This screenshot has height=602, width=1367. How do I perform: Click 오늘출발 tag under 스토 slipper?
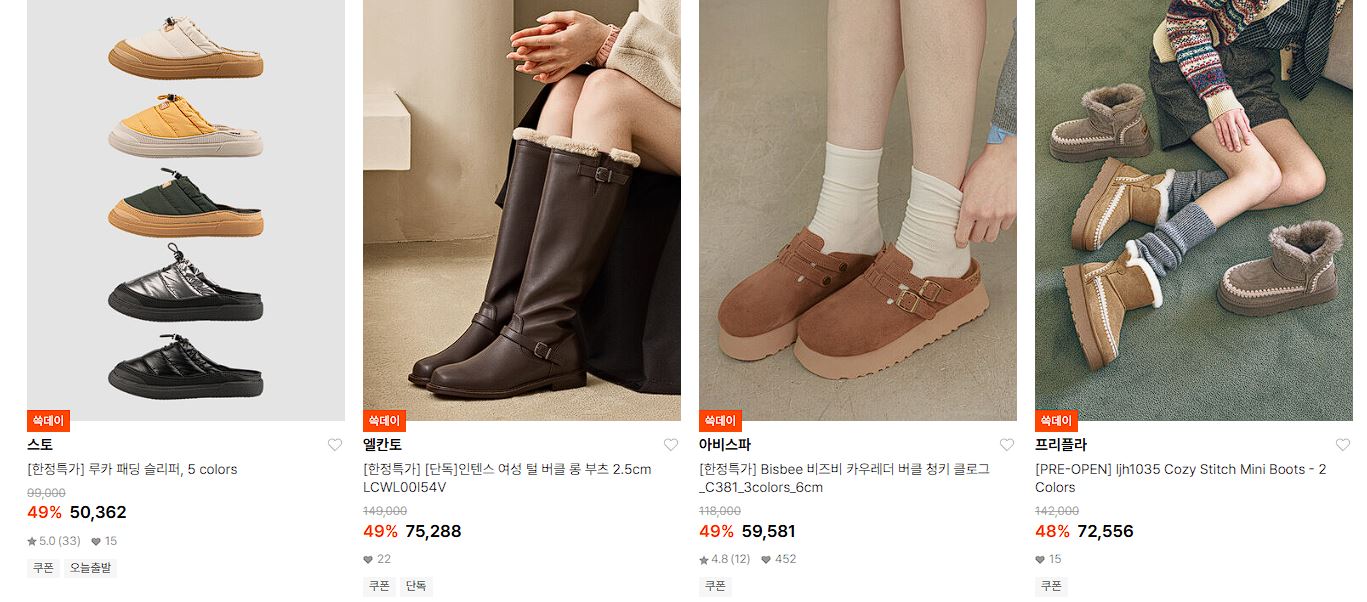[91, 568]
